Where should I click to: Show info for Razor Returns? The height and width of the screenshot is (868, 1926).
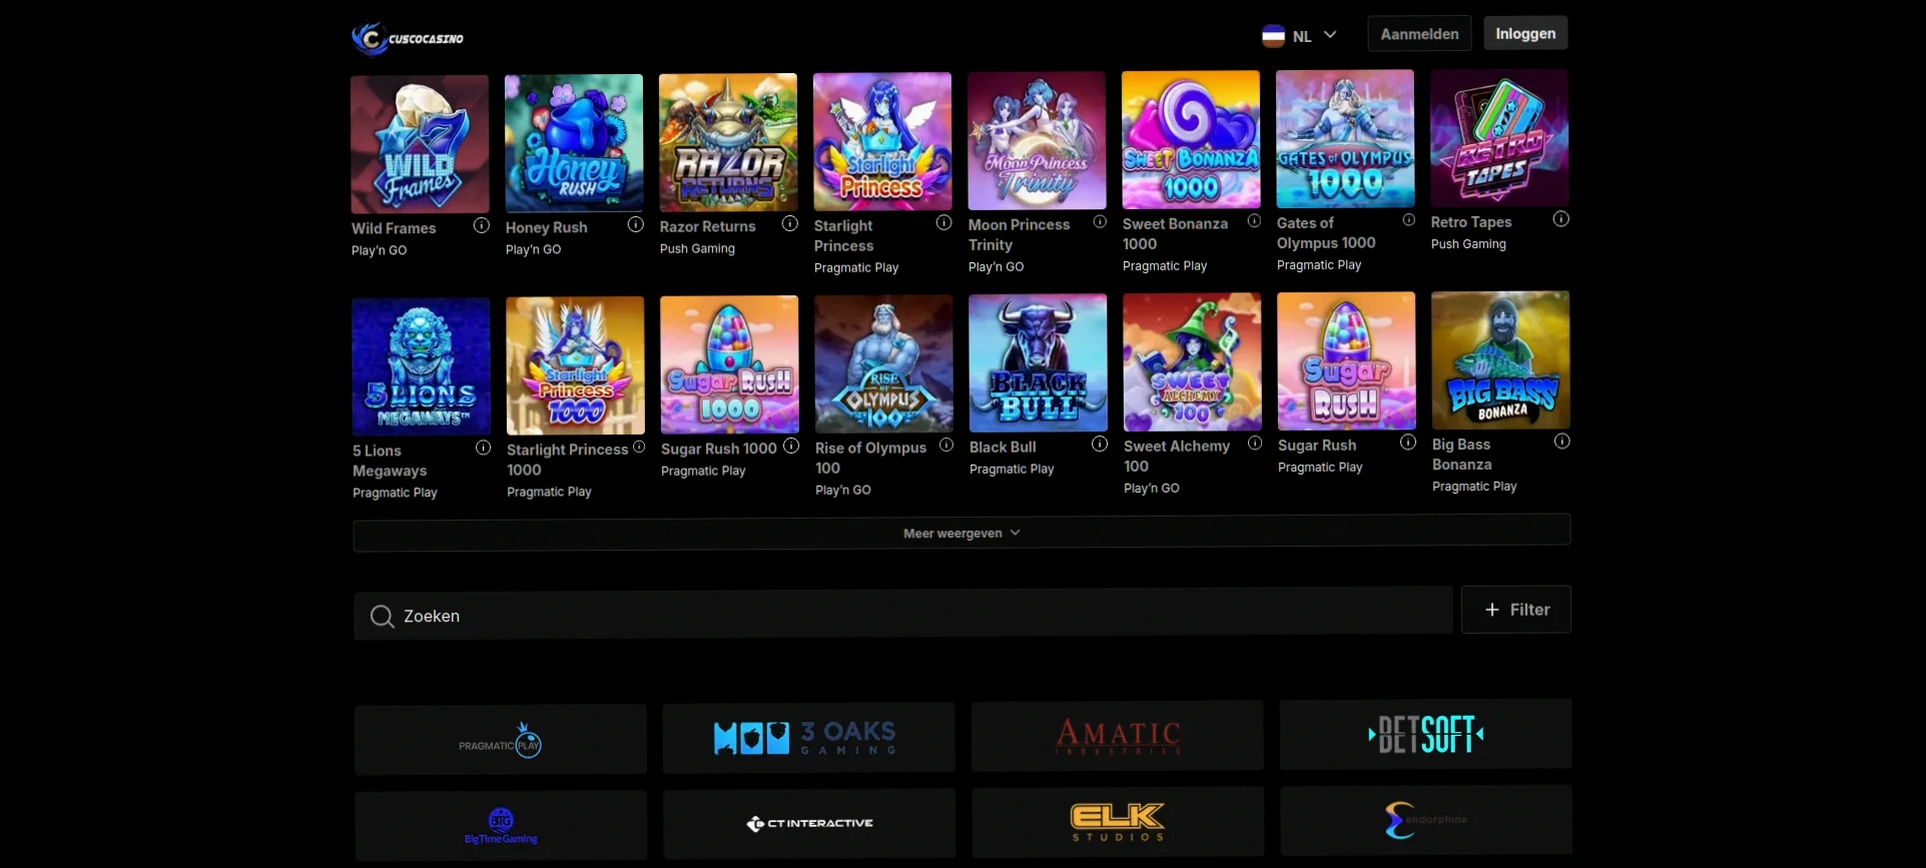point(790,224)
